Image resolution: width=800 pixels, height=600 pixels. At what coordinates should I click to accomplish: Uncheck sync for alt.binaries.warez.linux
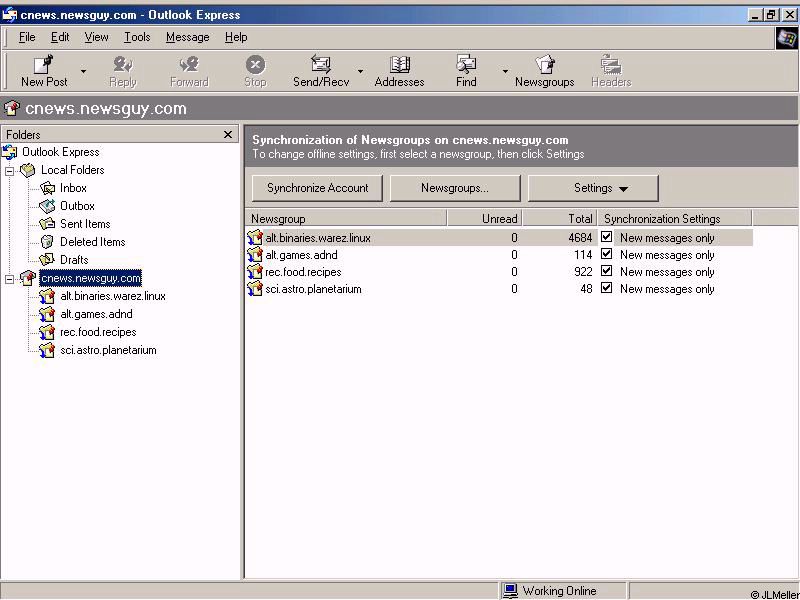pyautogui.click(x=606, y=237)
